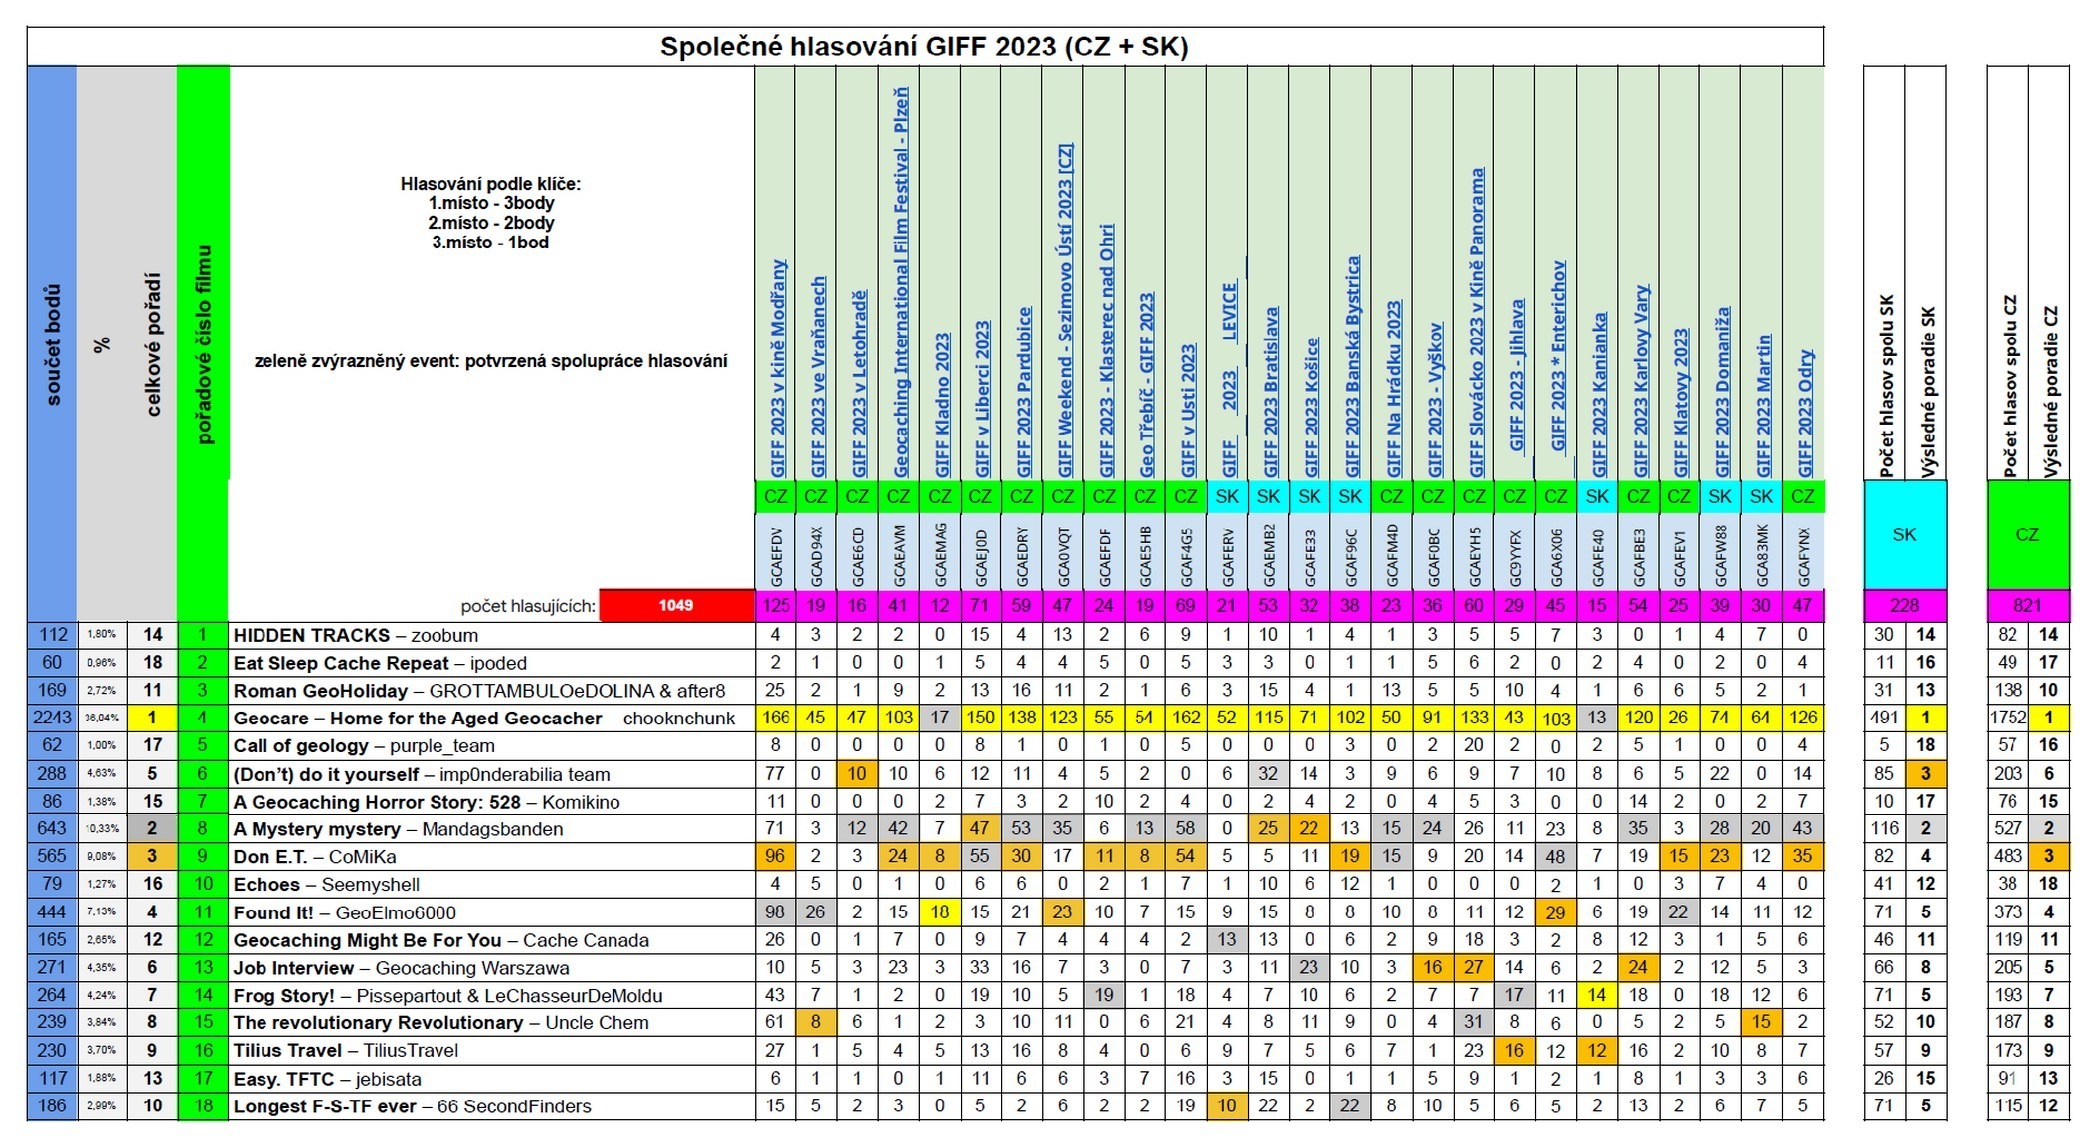Viewport: 2100px width, 1148px height.
Task: Click the 2243 total points cell
Action: pyautogui.click(x=52, y=718)
